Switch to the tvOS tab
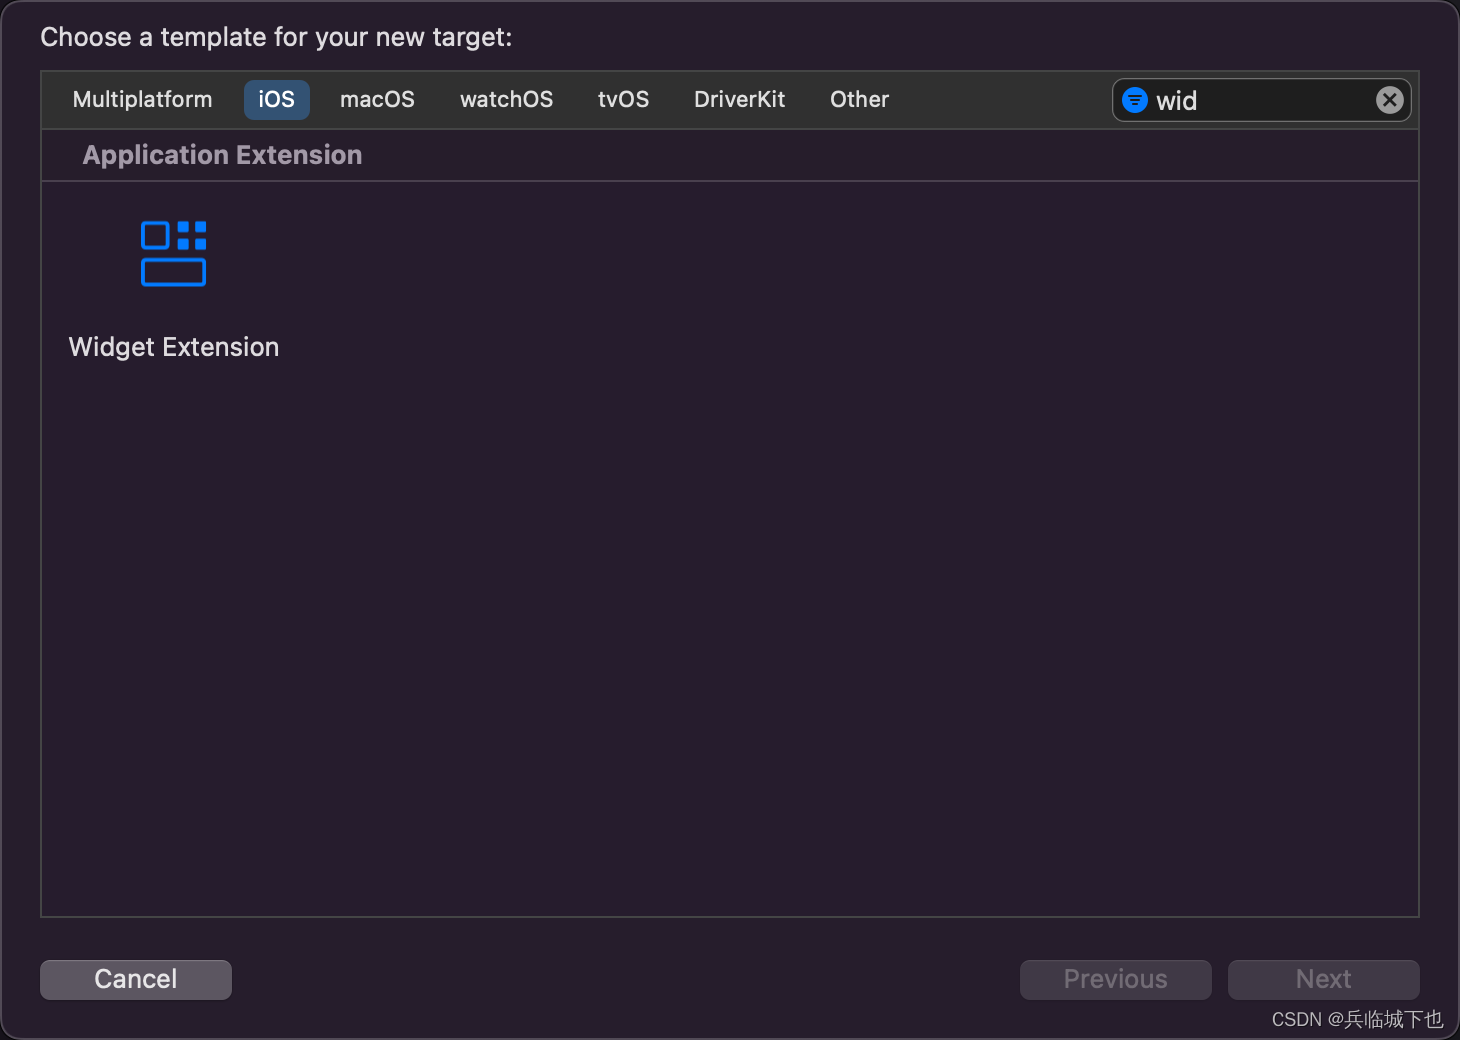 (x=623, y=100)
